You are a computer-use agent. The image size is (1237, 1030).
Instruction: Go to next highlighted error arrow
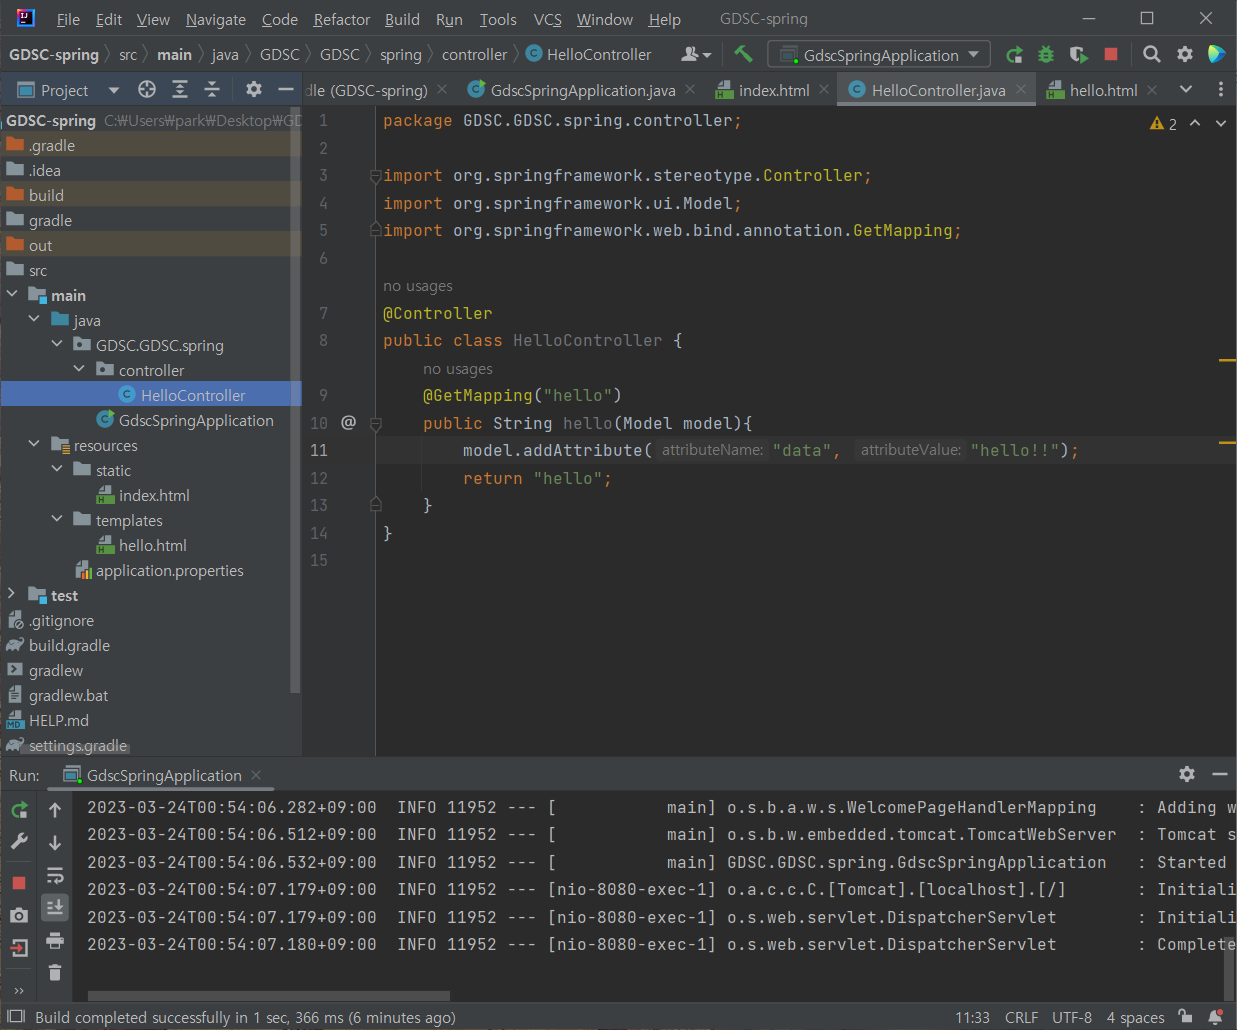pyautogui.click(x=1221, y=123)
